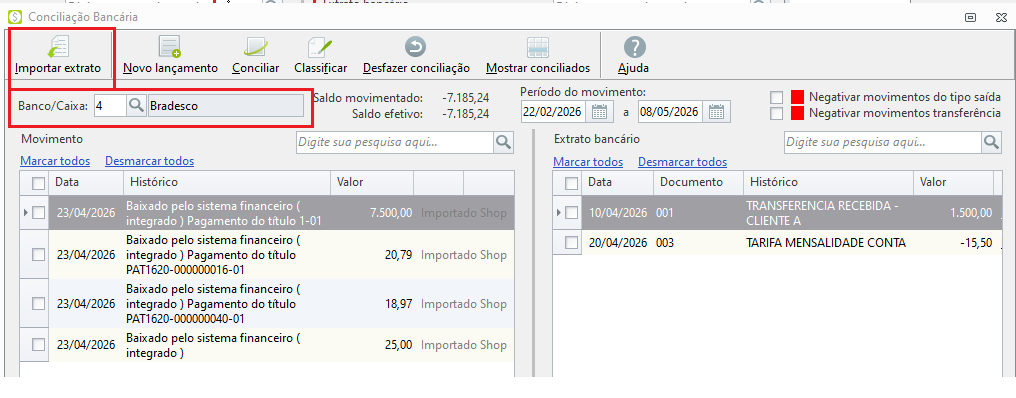The width and height of the screenshot is (1016, 398).
Task: Click Desfazer conciliação icon
Action: click(415, 47)
